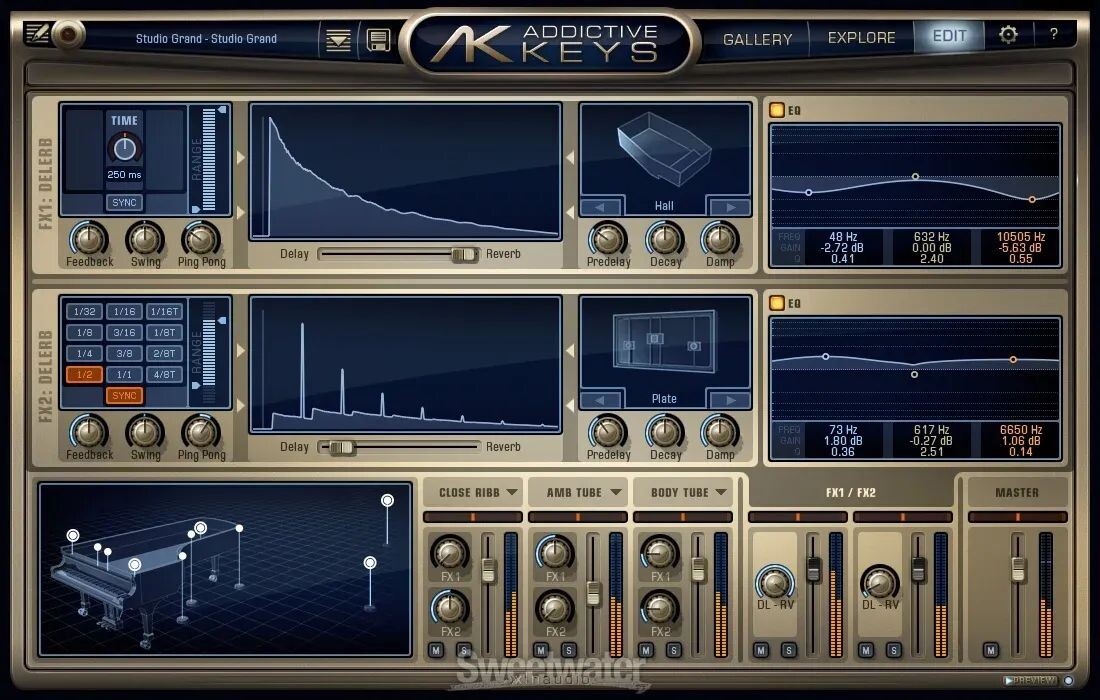Open the preset browser arrow icon
Screen dimensions: 1100x700
[x=339, y=40]
